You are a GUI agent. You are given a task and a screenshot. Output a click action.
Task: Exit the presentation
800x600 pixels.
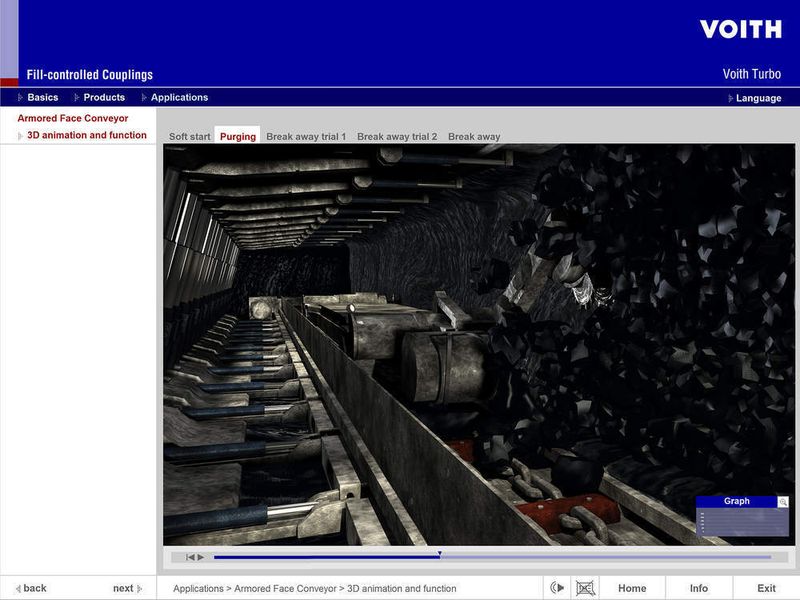pyautogui.click(x=766, y=588)
